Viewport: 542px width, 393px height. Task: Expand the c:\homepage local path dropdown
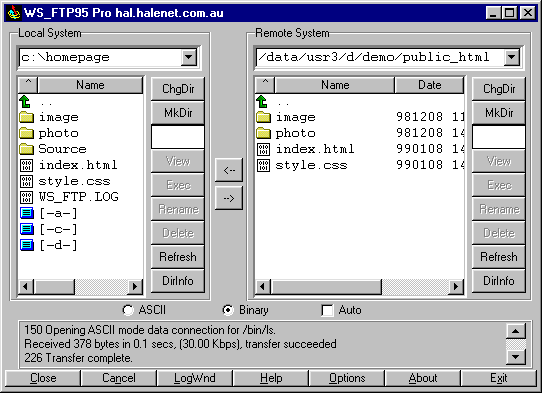click(189, 57)
